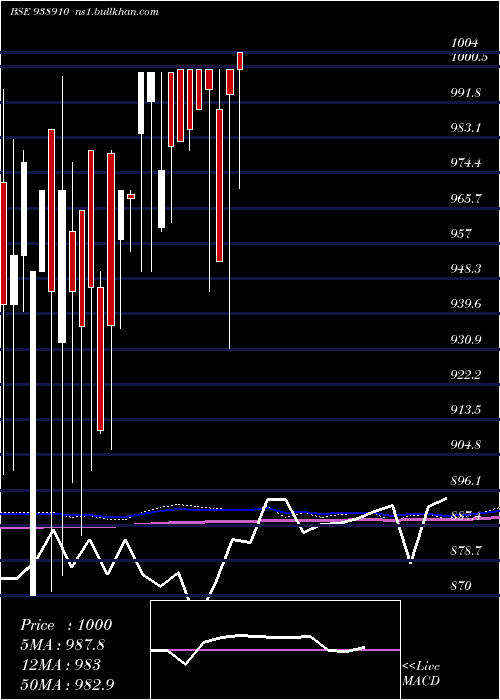This screenshot has width=500, height=700.
Task: Select the 939.6 axis value
Action: pos(466,304)
